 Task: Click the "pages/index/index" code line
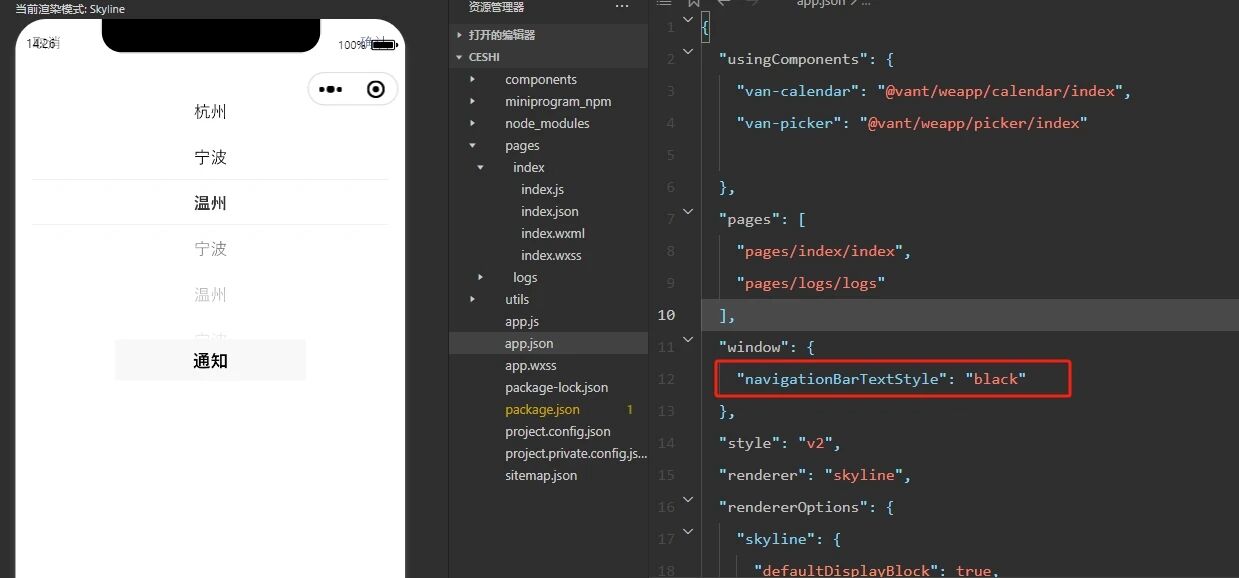pyautogui.click(x=824, y=251)
